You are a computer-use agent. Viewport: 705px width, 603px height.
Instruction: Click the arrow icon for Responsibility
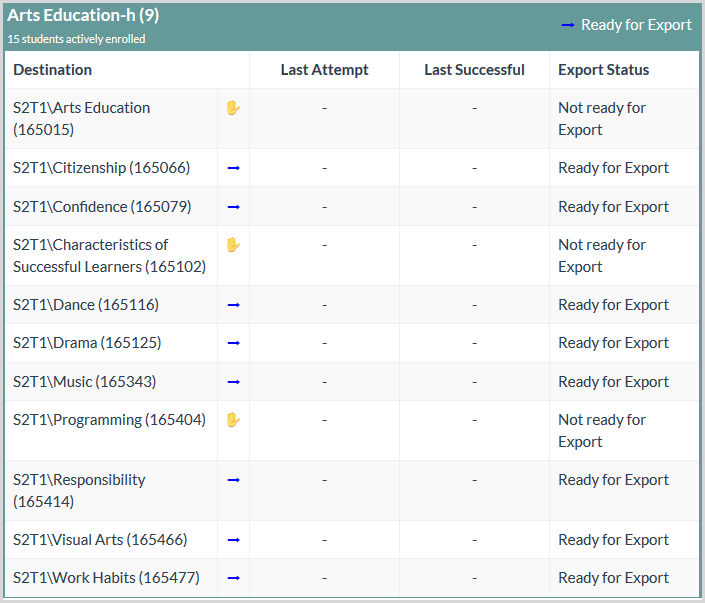coord(234,480)
